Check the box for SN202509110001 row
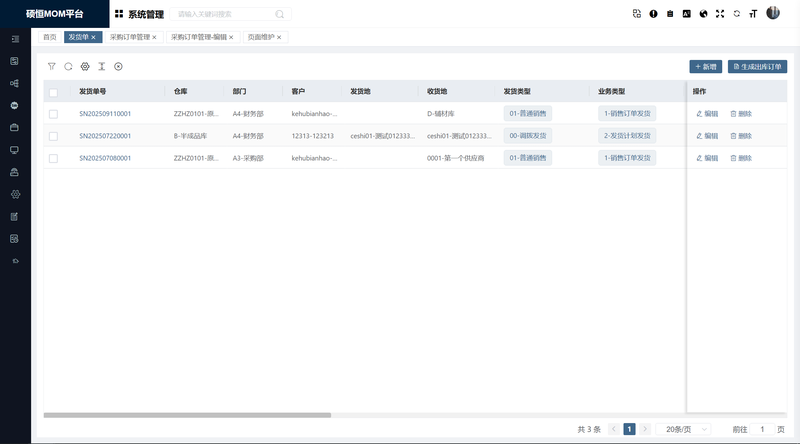800x444 pixels. 53,114
